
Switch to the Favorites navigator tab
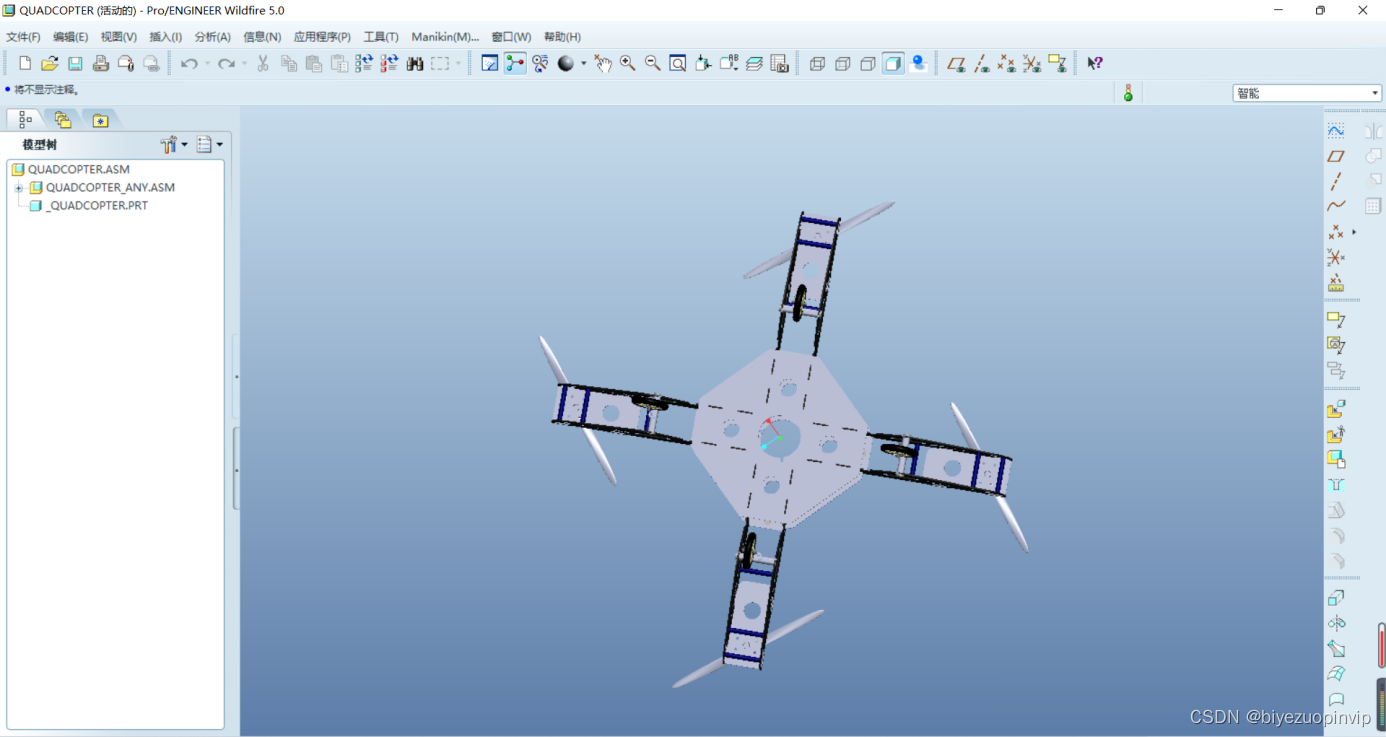tap(100, 120)
